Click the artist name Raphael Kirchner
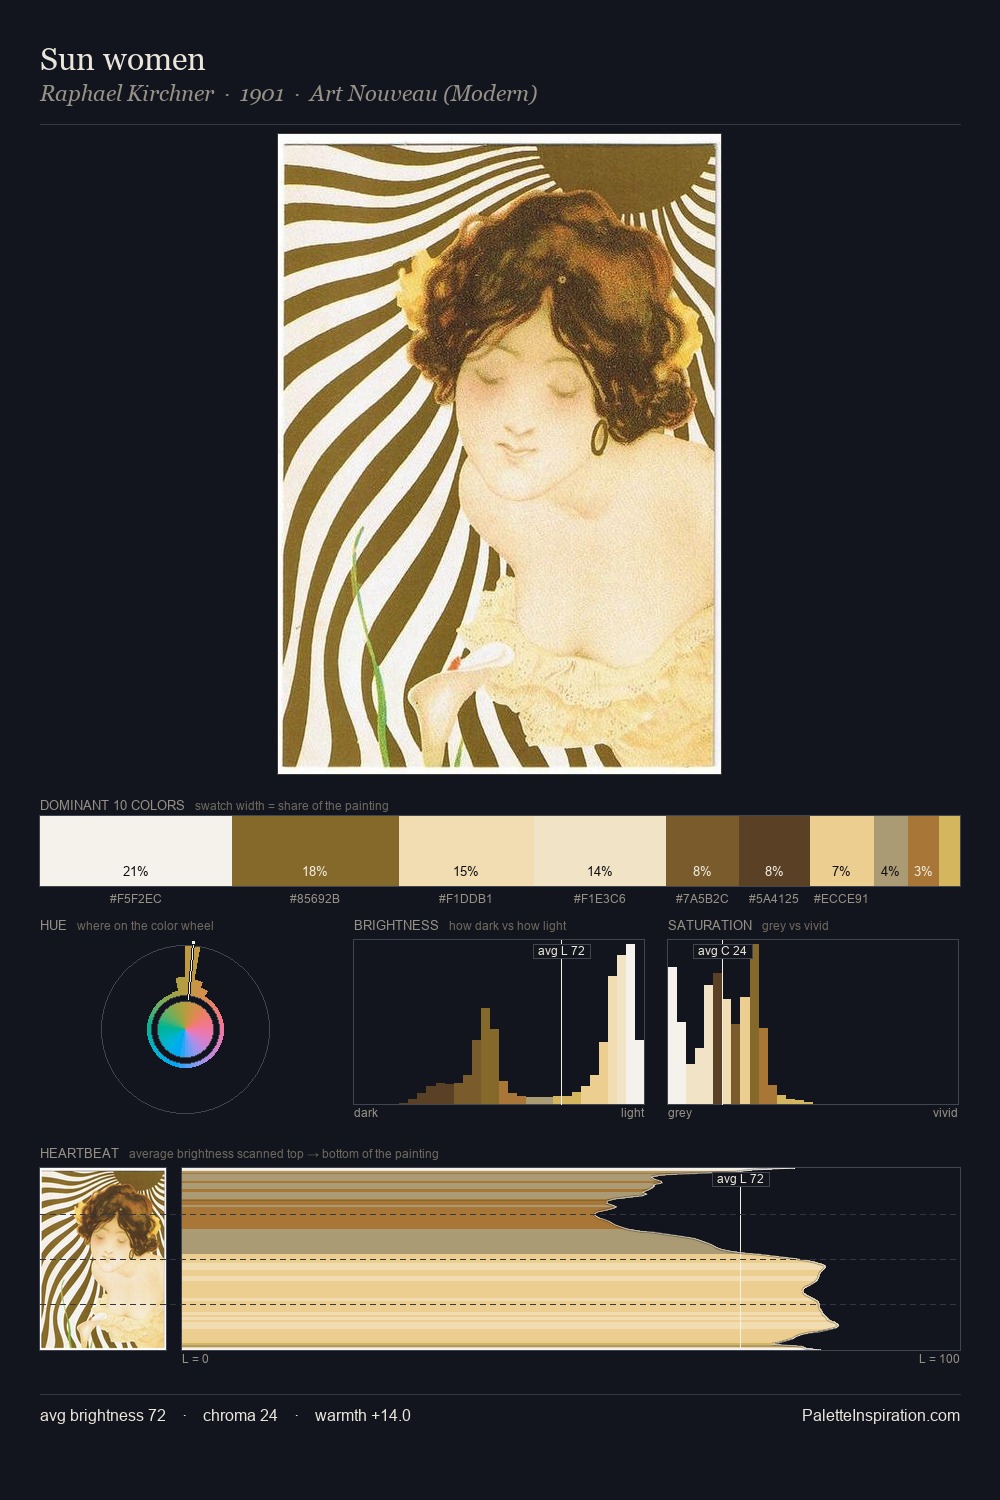 point(127,94)
